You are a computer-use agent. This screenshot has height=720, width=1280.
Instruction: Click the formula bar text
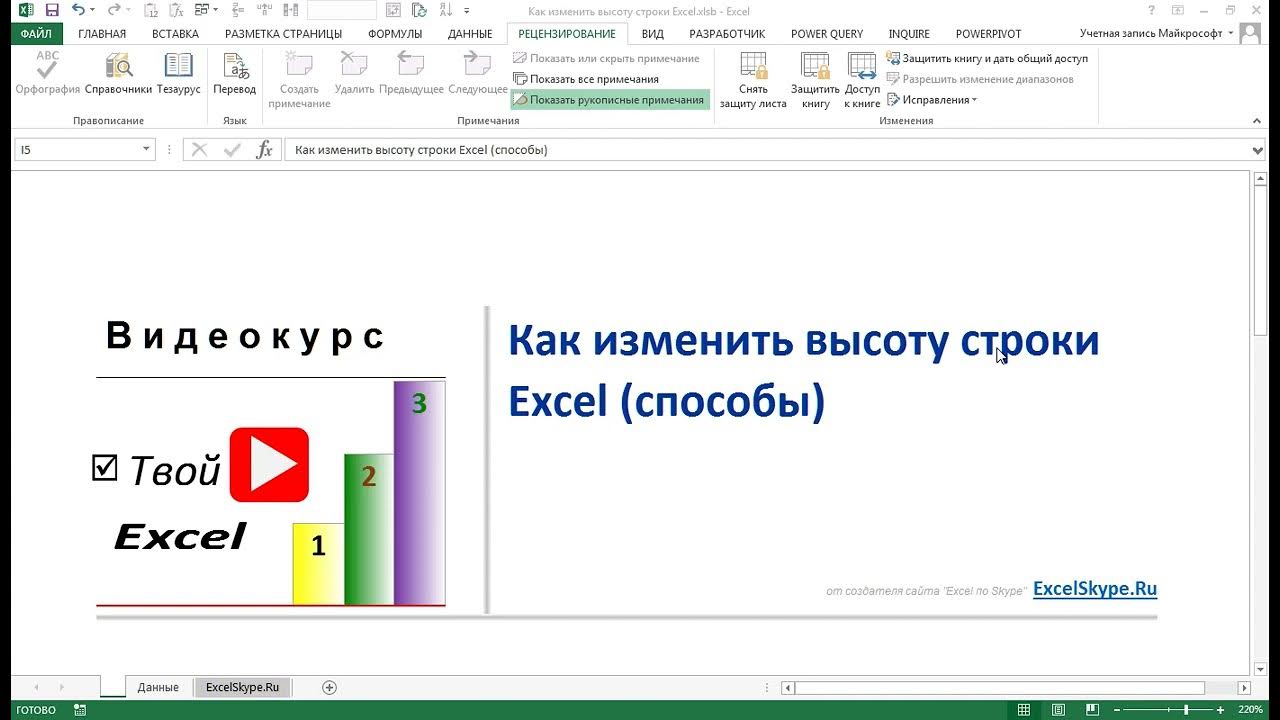click(421, 150)
